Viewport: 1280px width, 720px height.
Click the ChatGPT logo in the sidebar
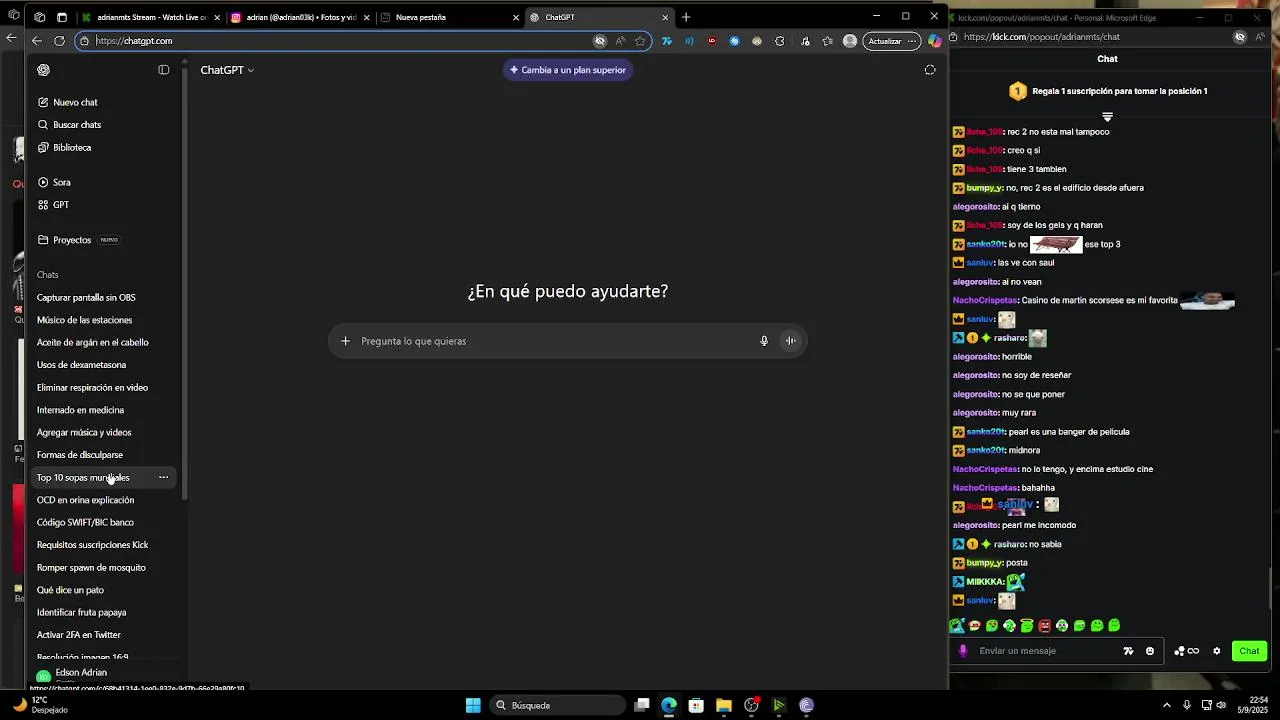click(x=43, y=70)
